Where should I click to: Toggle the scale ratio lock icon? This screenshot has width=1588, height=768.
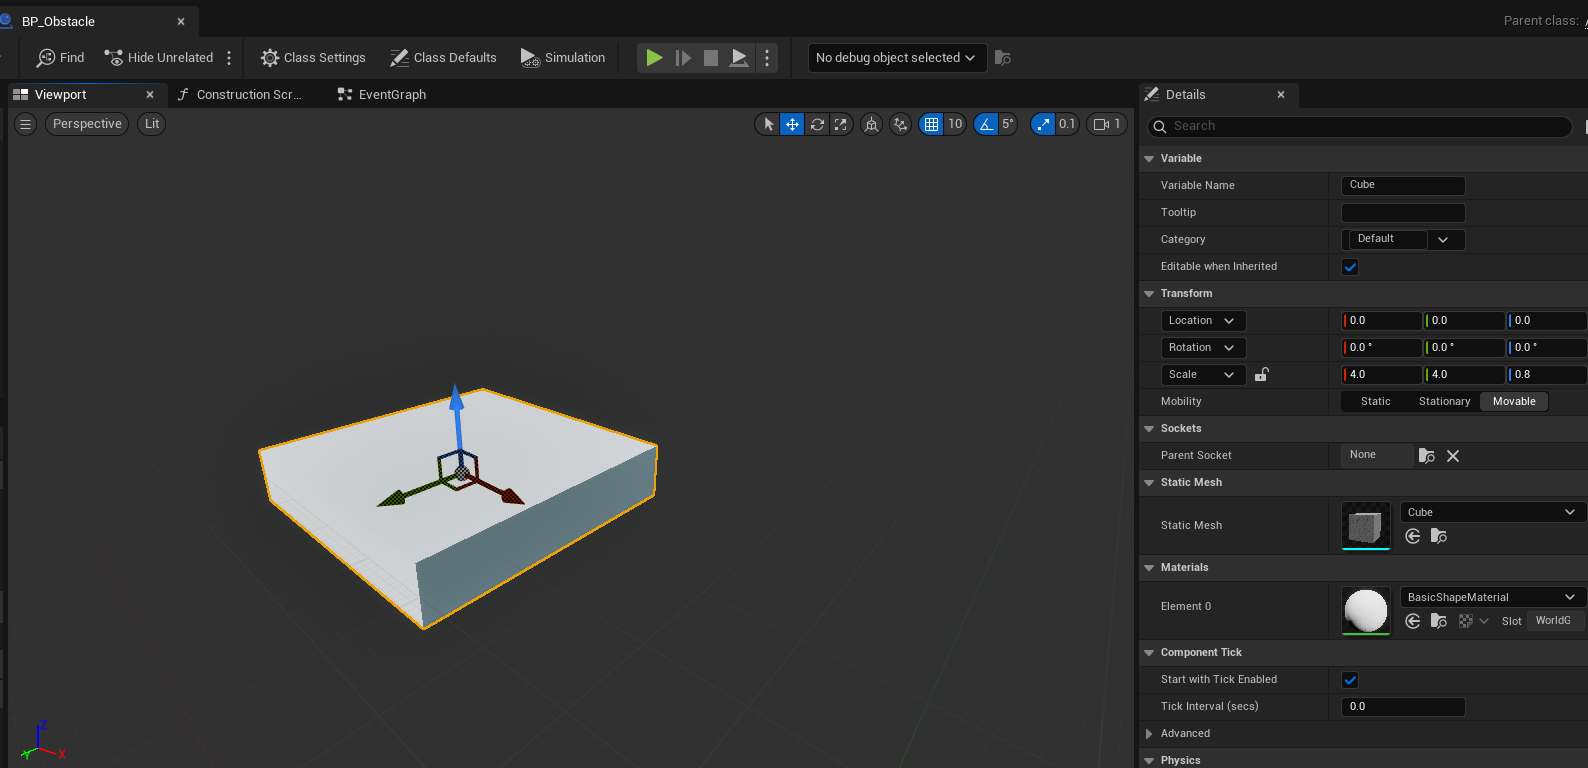coord(1262,374)
